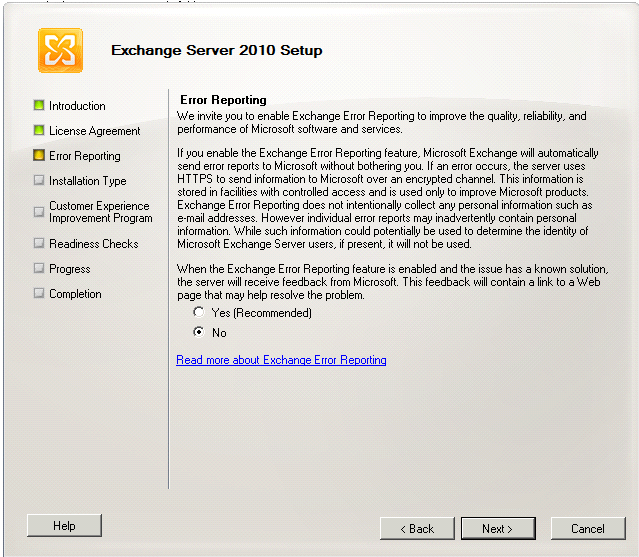
Task: Click the green License Agreement step indicator
Action: (39, 130)
